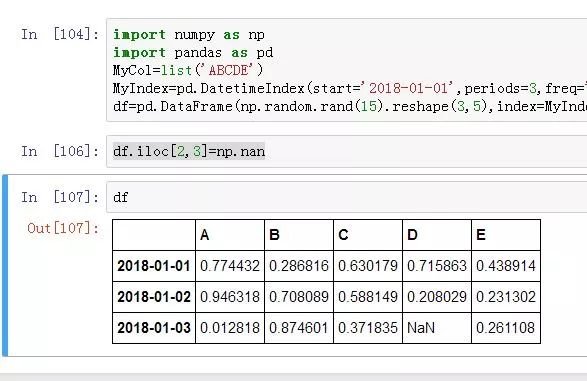Click the Out[107] output prompt
Image resolution: width=587 pixels, height=381 pixels.
[x=63, y=228]
